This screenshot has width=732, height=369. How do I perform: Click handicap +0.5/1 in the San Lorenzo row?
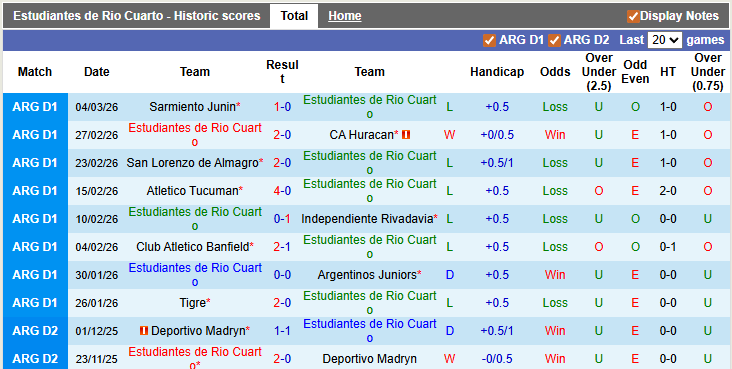click(x=497, y=163)
